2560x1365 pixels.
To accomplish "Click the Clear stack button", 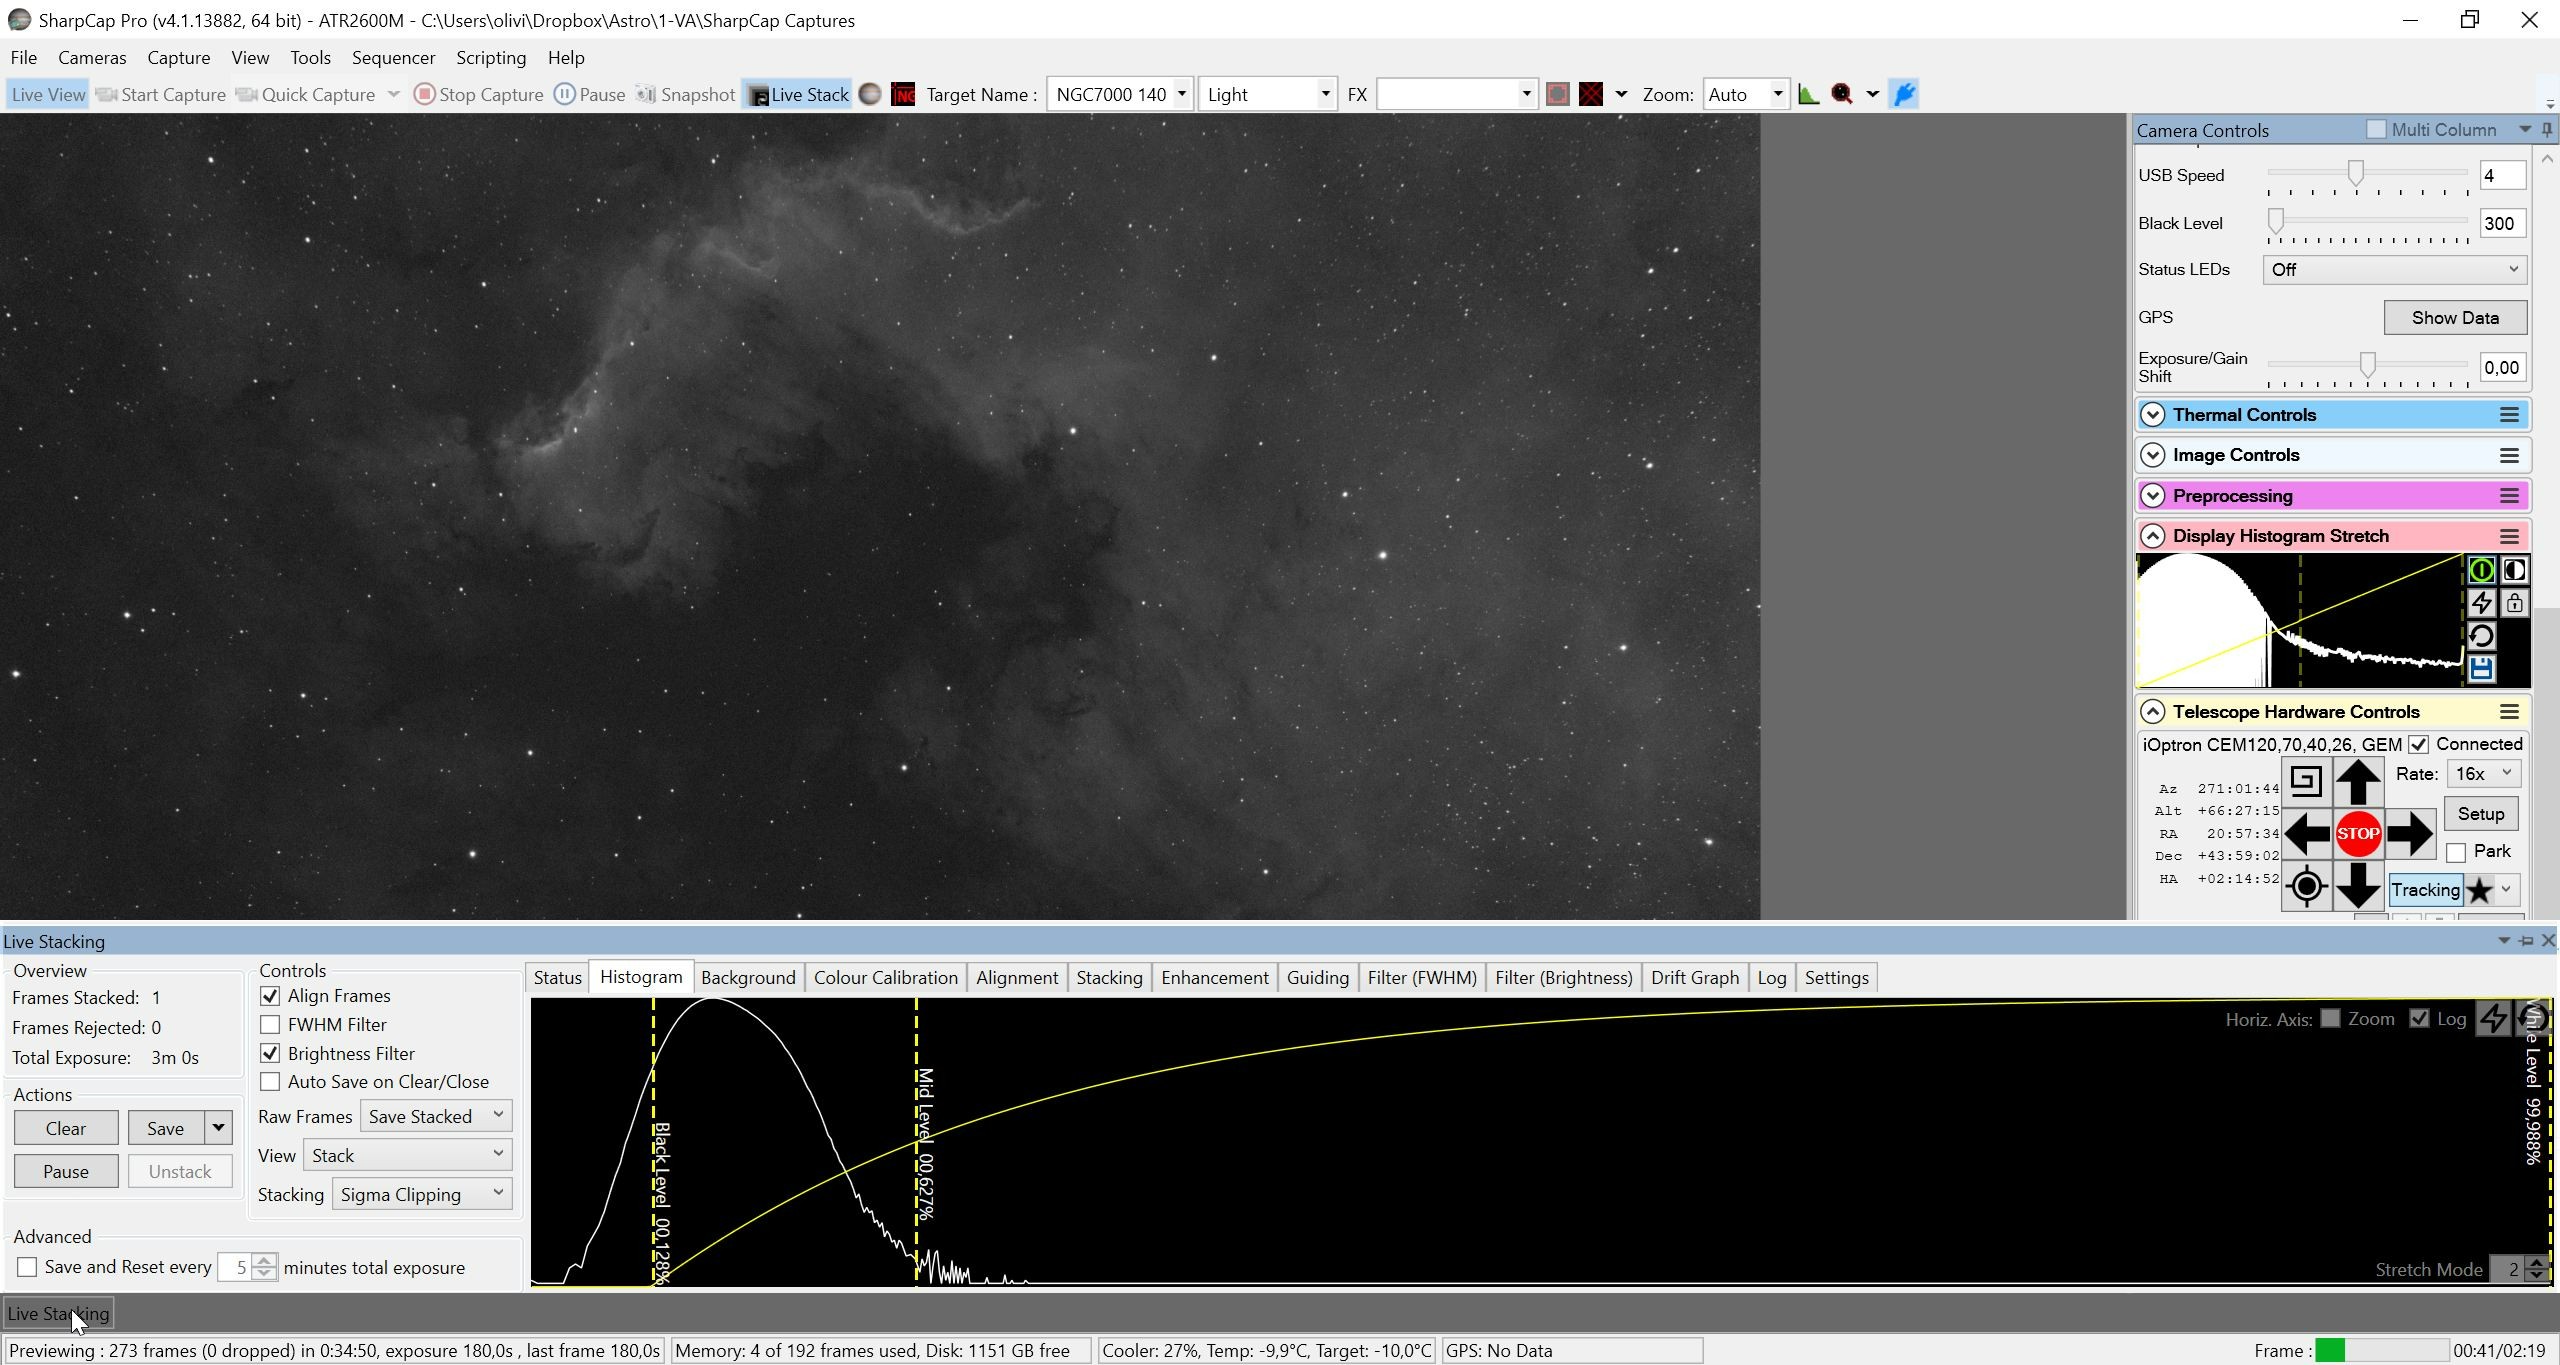I will tap(66, 1128).
